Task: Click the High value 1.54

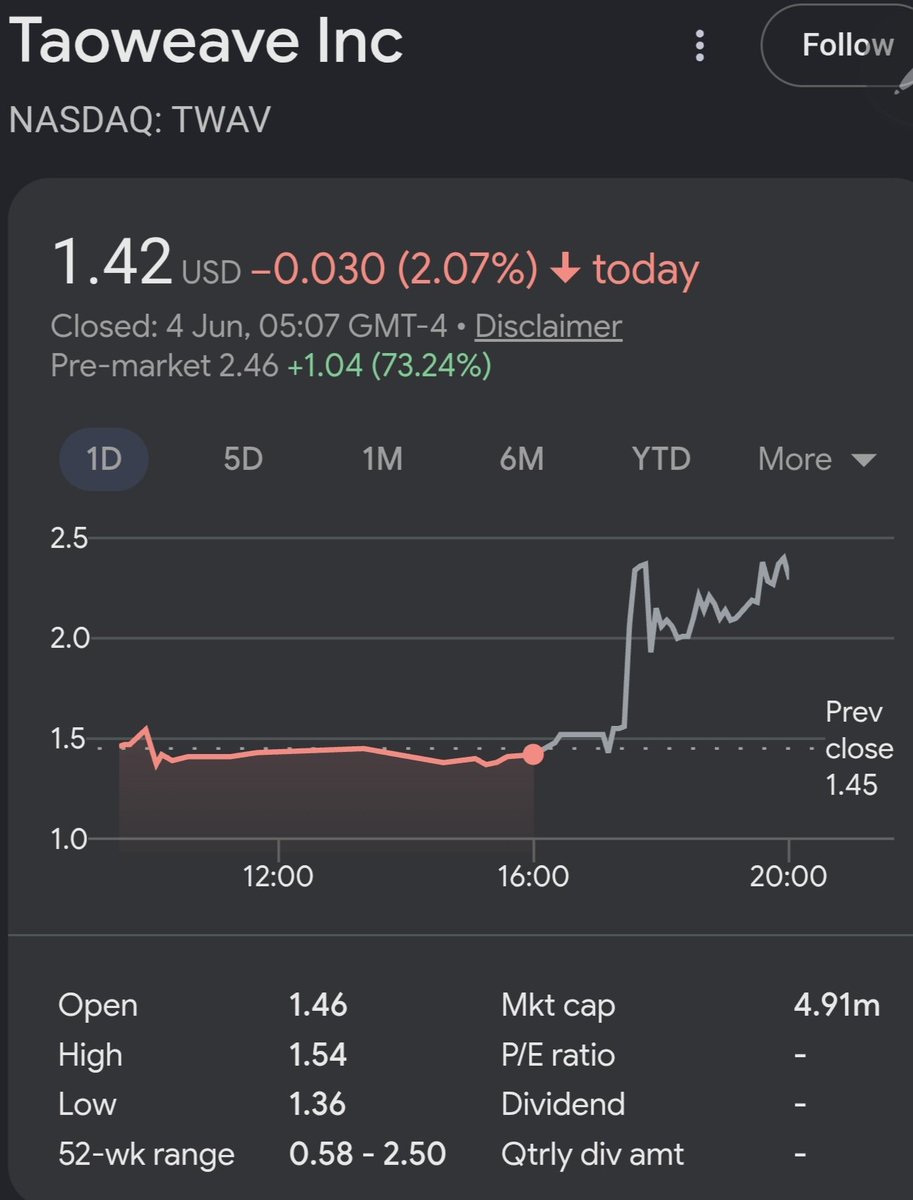Action: tap(318, 1055)
